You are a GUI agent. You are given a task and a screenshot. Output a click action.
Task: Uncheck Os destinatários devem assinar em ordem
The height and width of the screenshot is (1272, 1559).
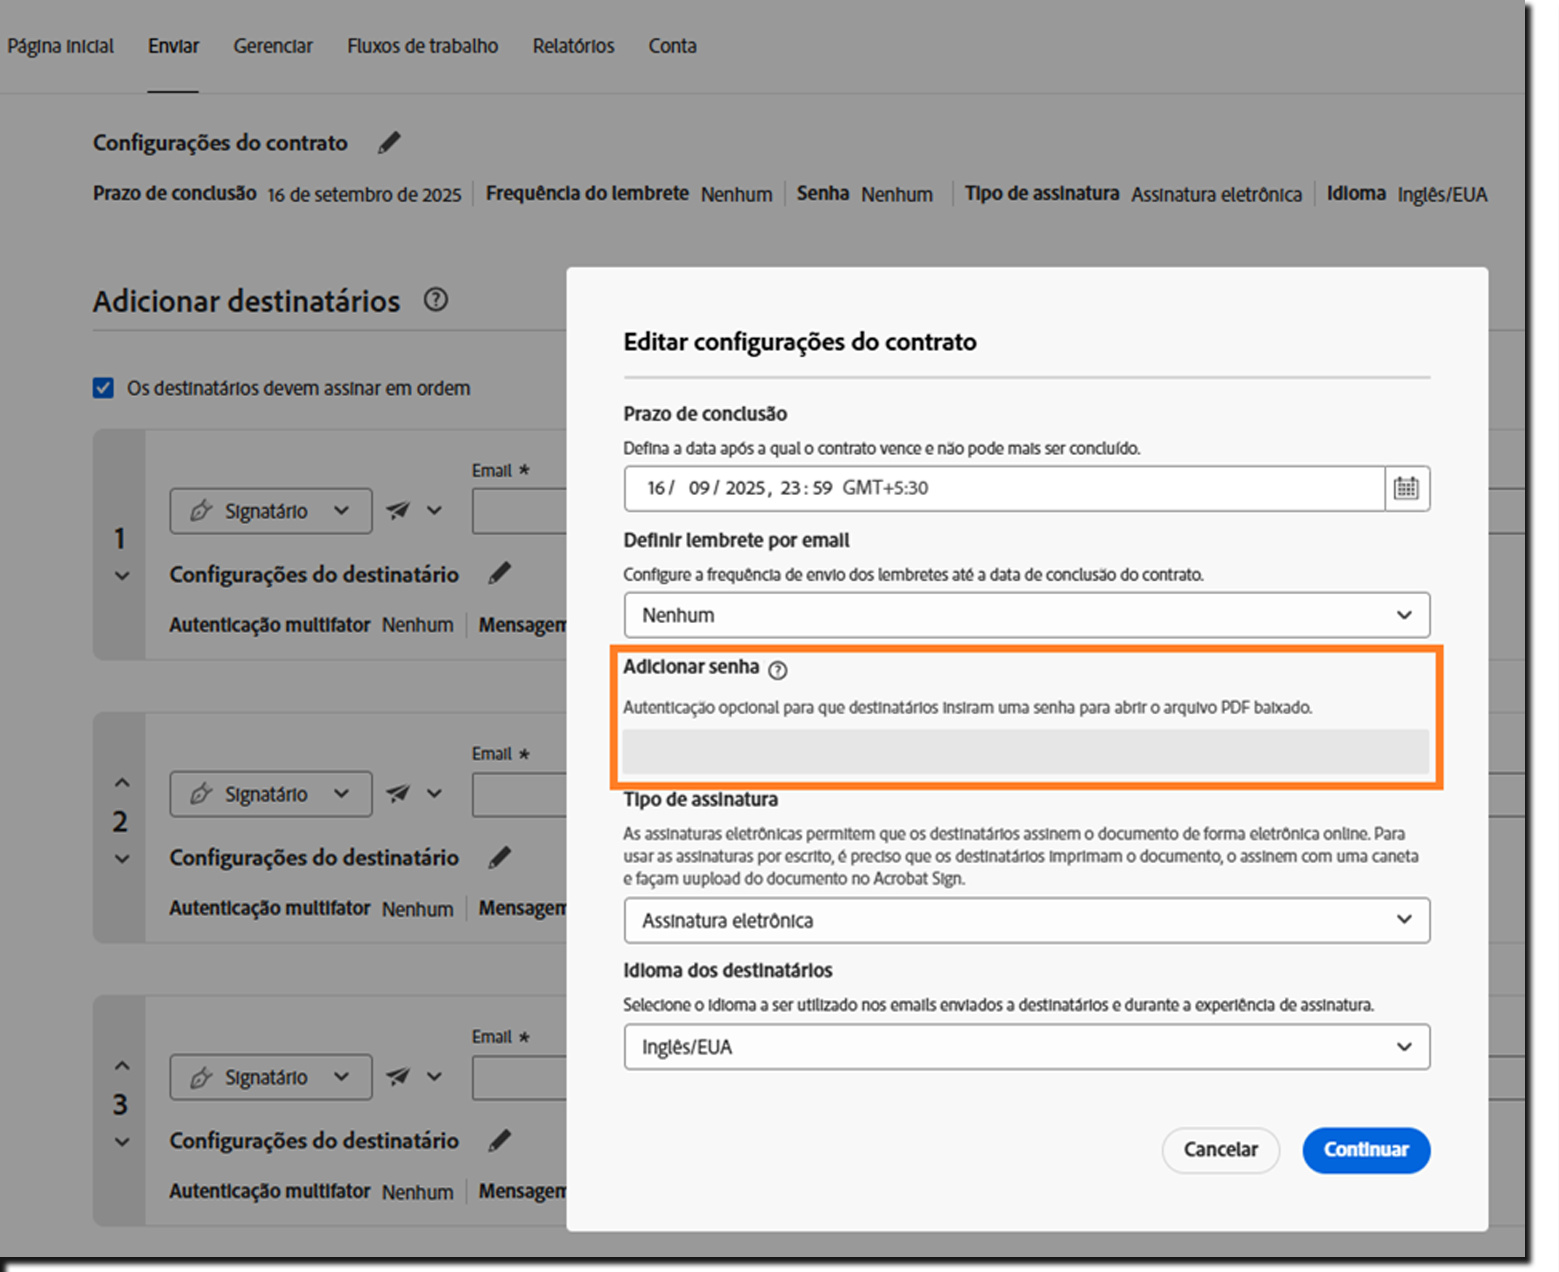103,388
